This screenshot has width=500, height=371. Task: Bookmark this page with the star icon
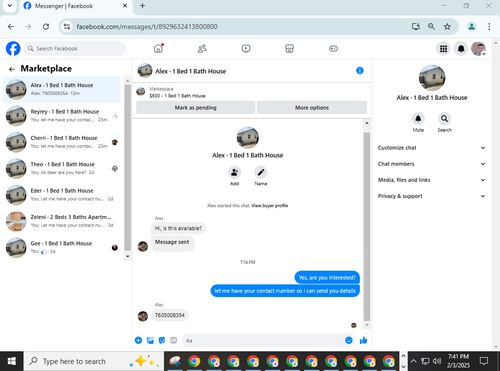click(447, 26)
